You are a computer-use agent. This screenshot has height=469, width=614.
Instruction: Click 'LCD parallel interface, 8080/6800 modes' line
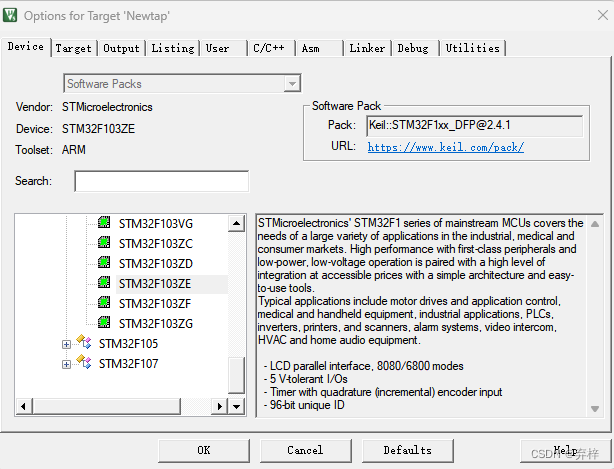tap(364, 366)
